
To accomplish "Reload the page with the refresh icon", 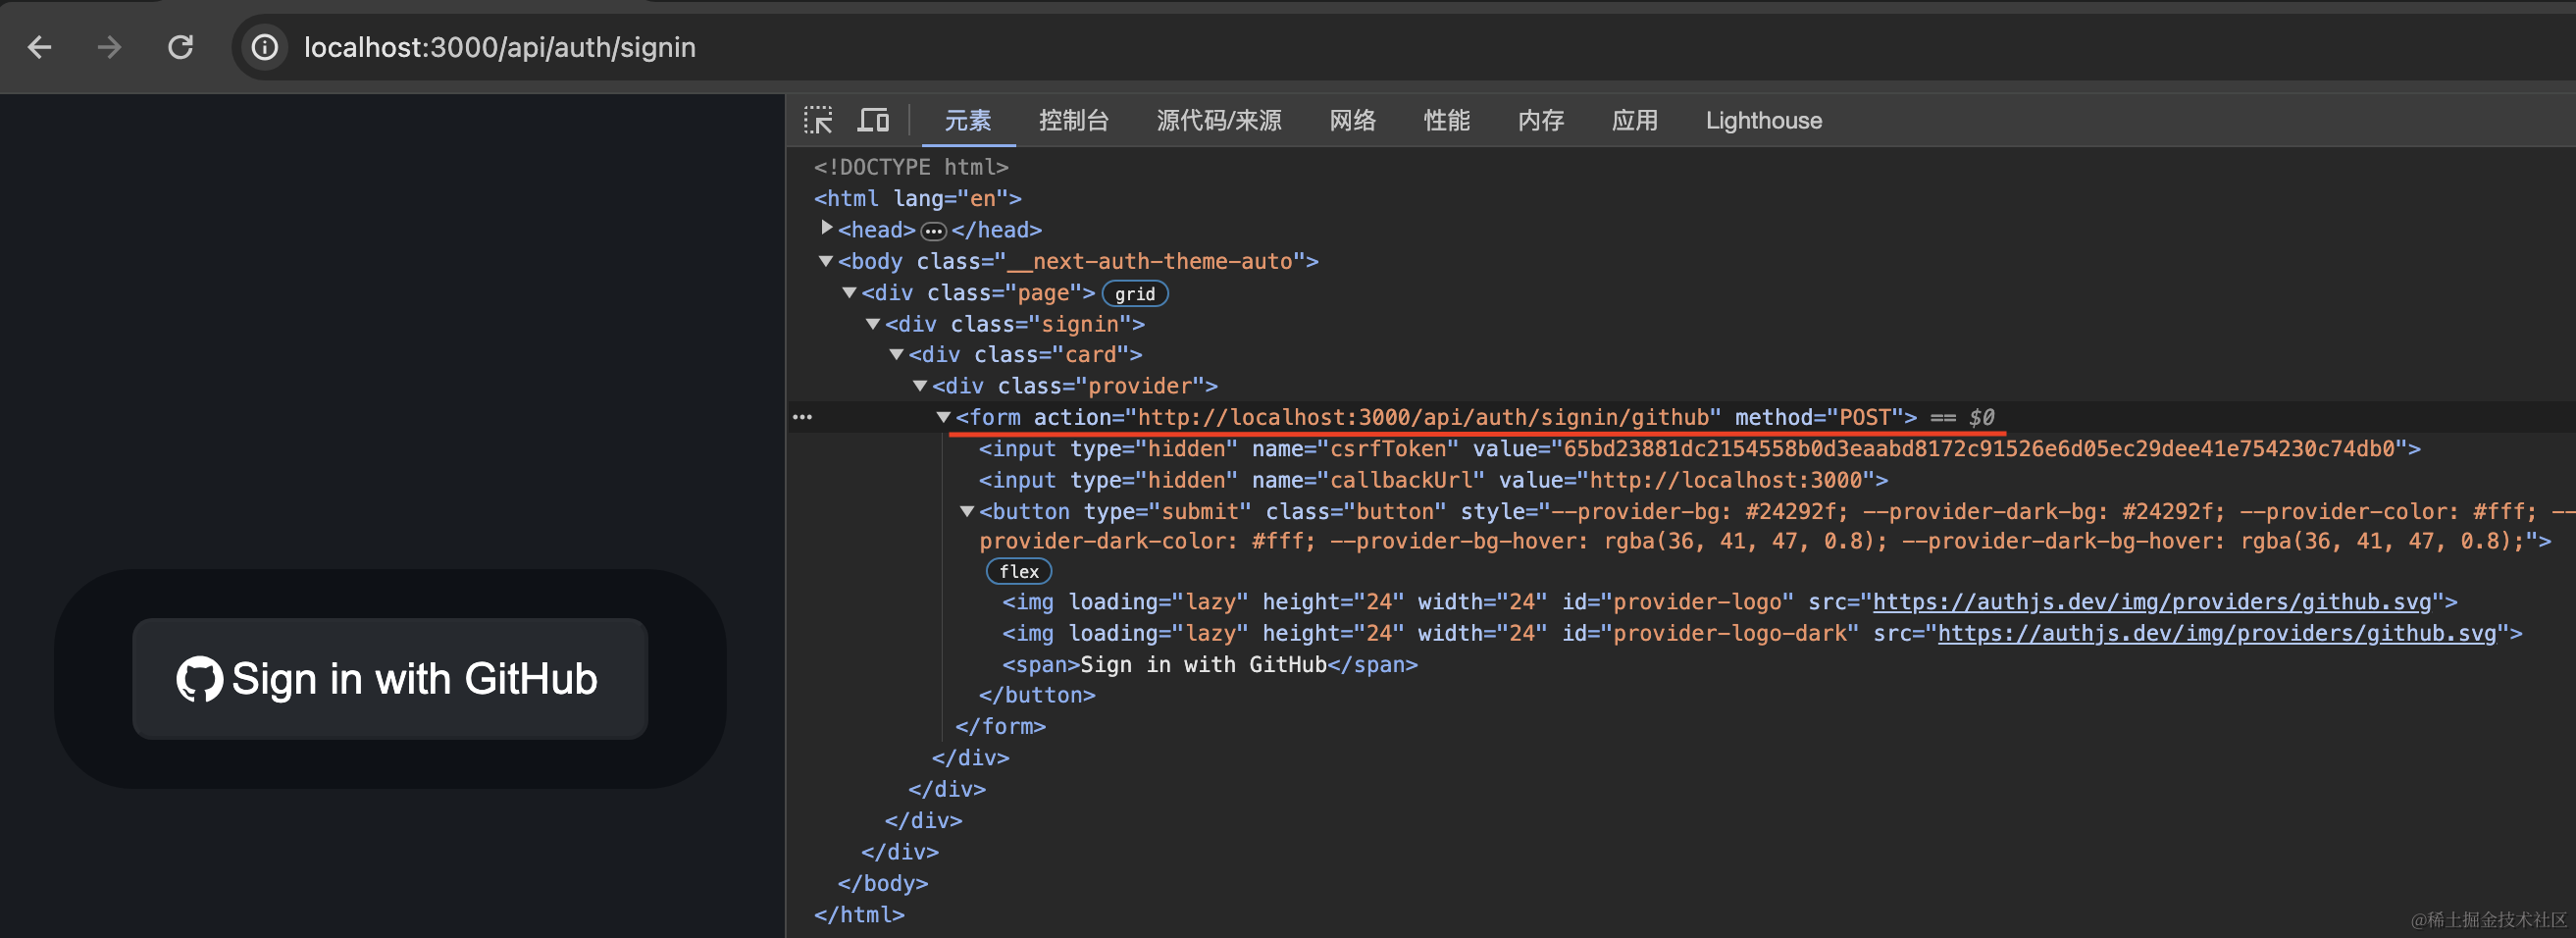I will click(180, 47).
